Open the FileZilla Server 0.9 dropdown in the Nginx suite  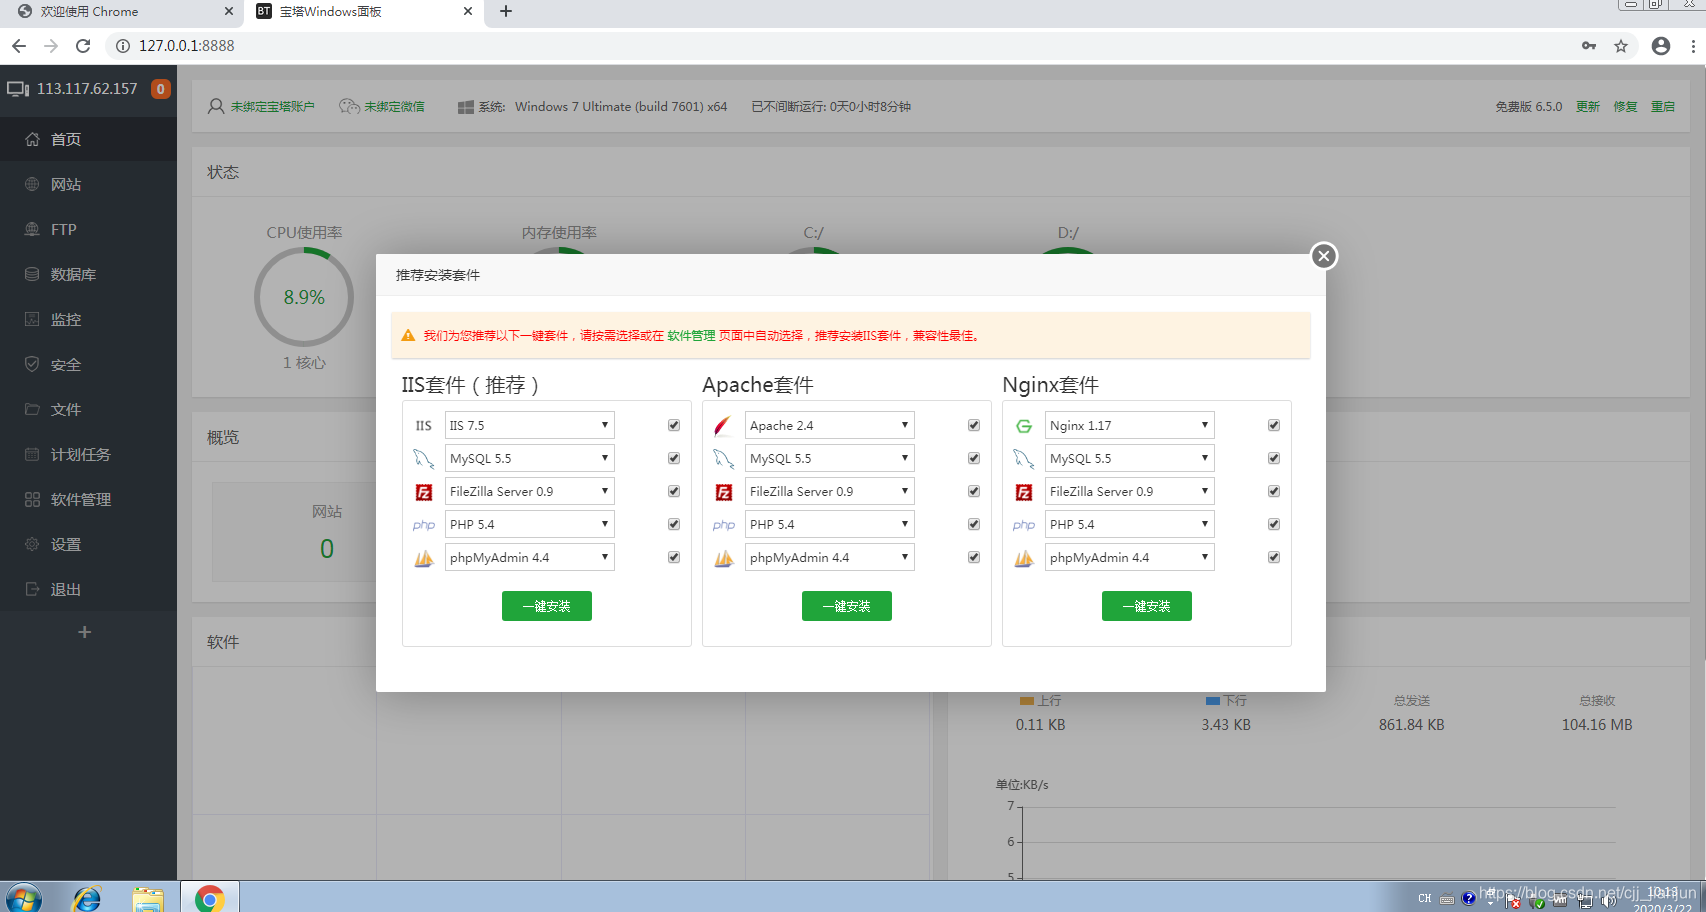1130,491
